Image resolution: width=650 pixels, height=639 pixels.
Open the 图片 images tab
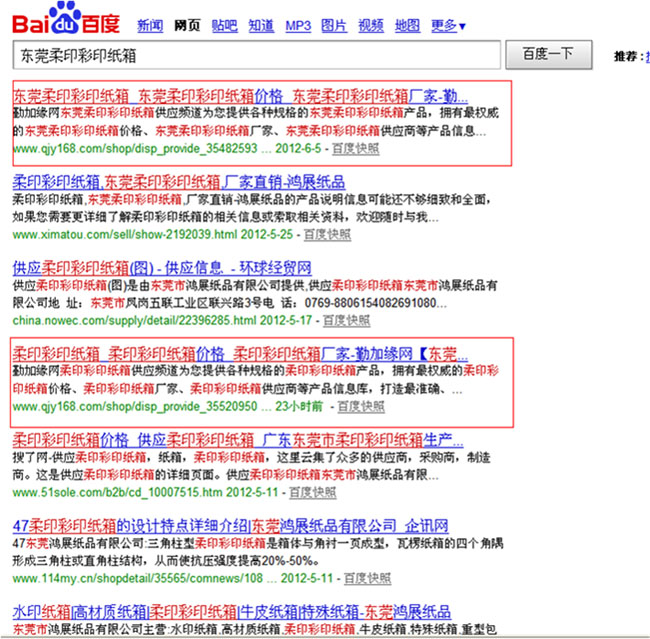[x=334, y=26]
